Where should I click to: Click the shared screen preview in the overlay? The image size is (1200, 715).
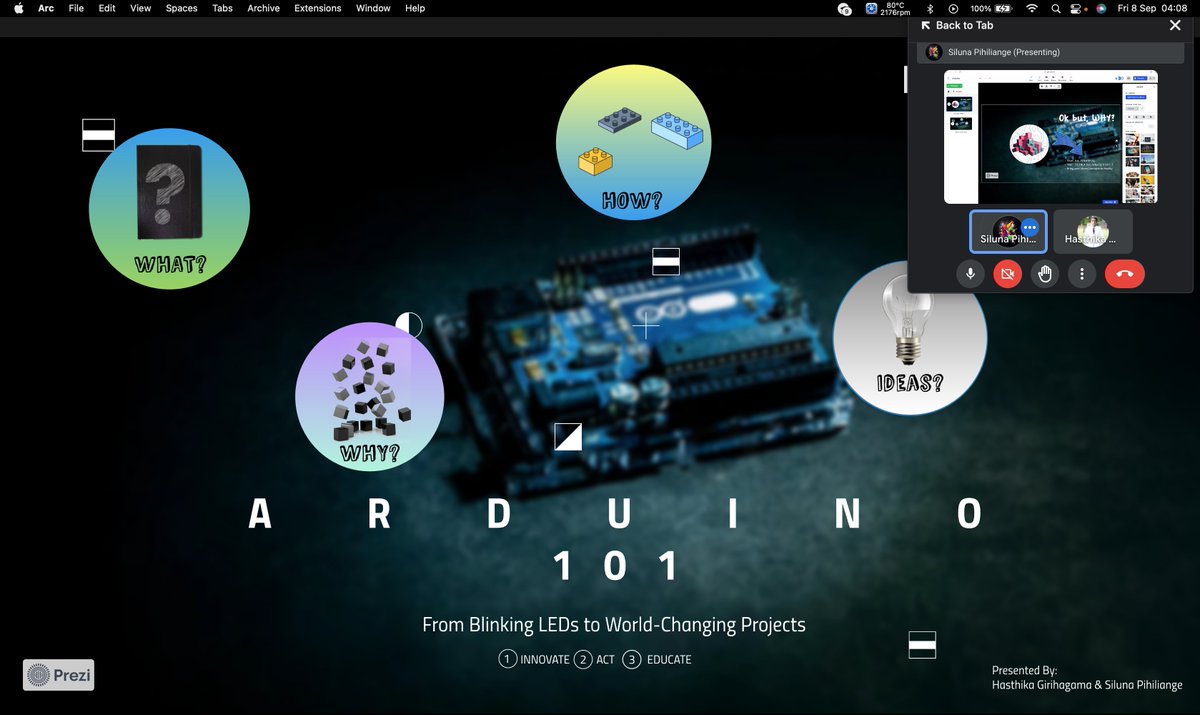[x=1051, y=137]
